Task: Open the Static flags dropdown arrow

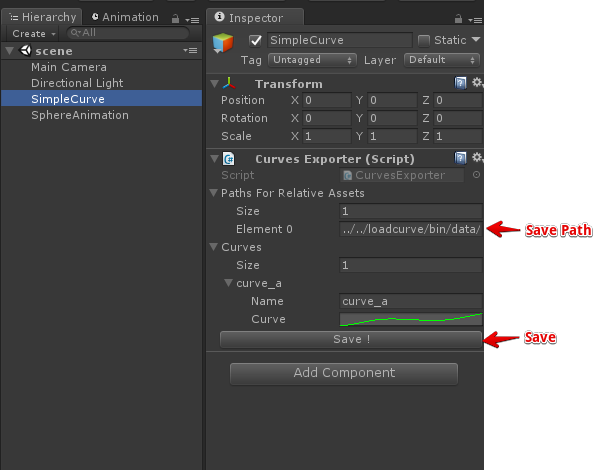Action: (476, 40)
